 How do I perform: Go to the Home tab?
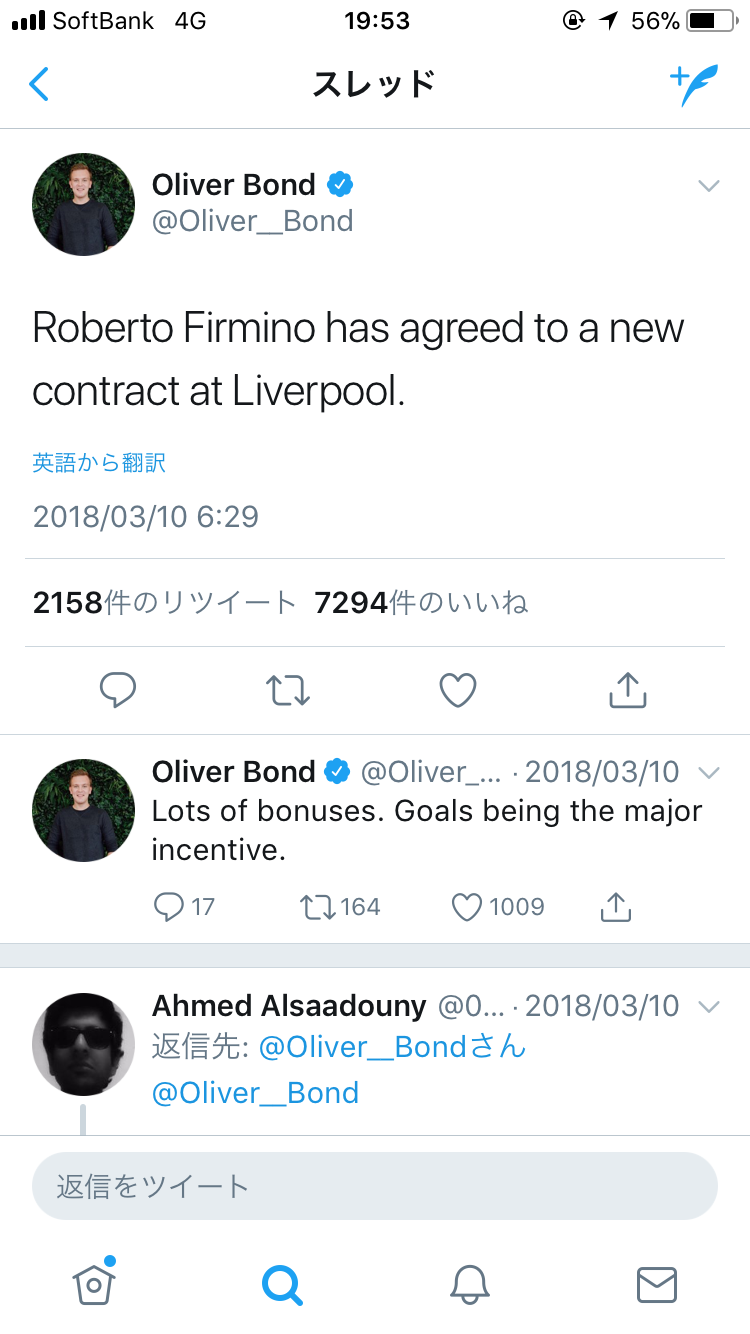[x=94, y=1284]
